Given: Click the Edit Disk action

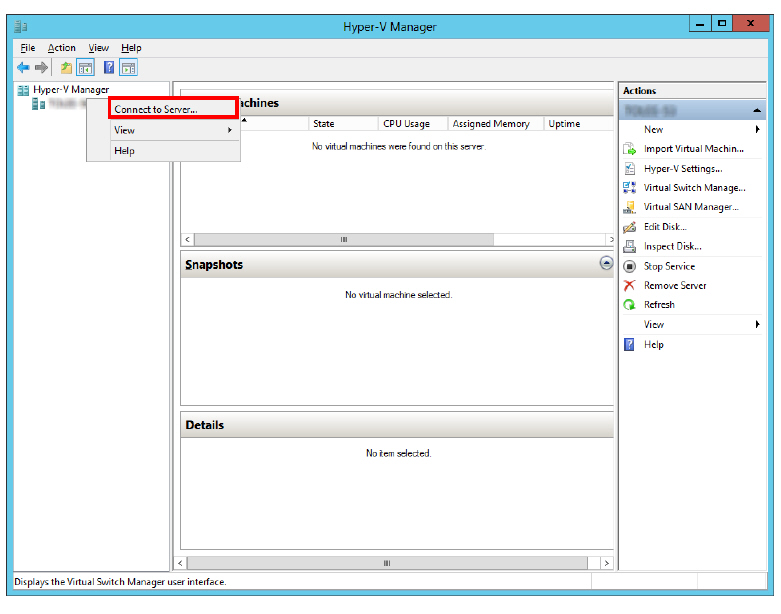Looking at the screenshot, I should tap(665, 227).
